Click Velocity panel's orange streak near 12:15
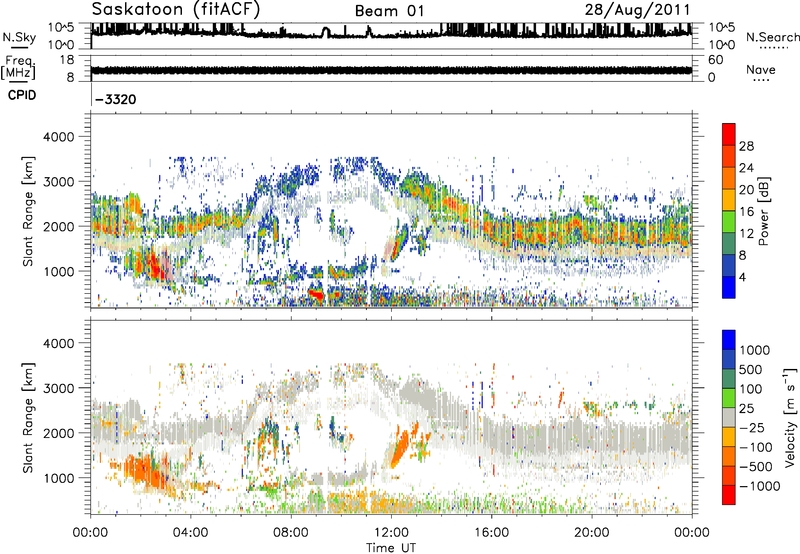Image resolution: width=800 pixels, height=554 pixels. click(x=399, y=449)
